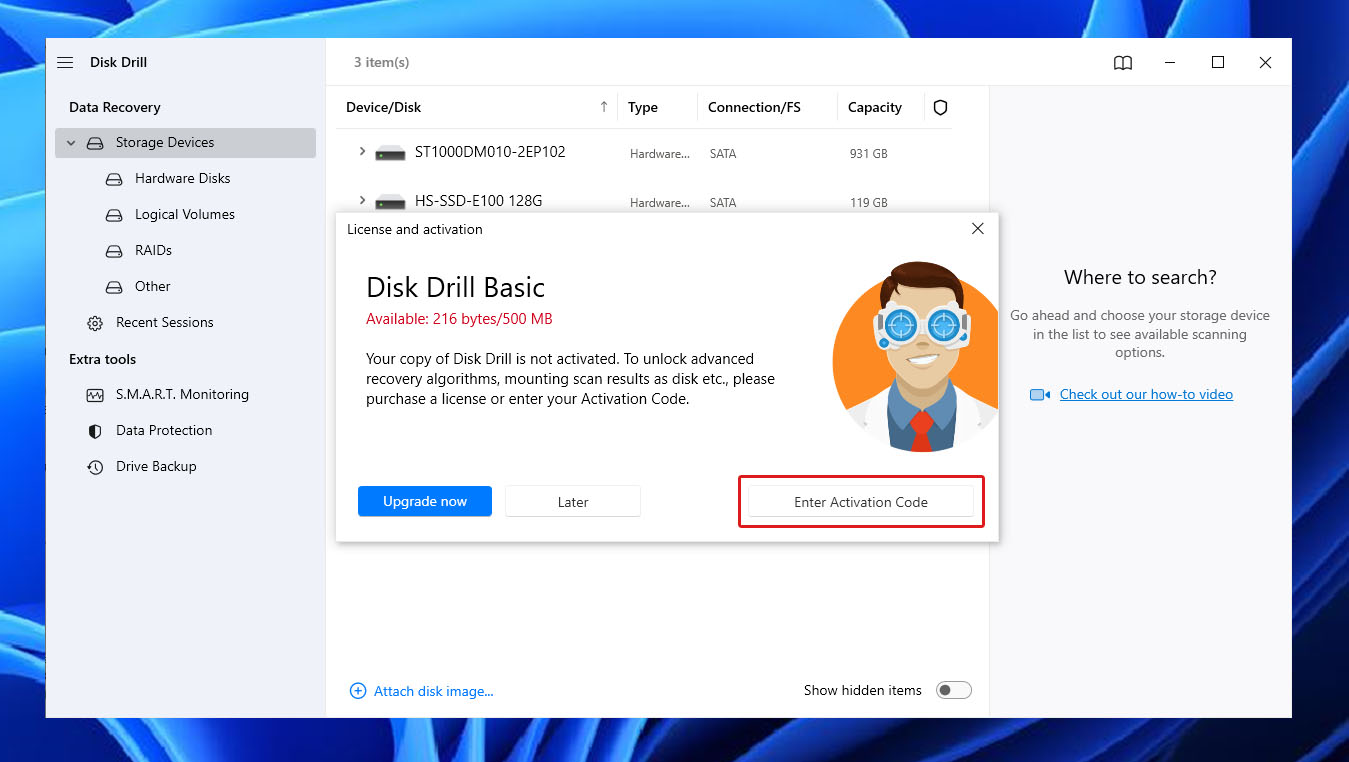Click the 931 GB capacity cell
The width and height of the screenshot is (1349, 762).
click(x=868, y=154)
